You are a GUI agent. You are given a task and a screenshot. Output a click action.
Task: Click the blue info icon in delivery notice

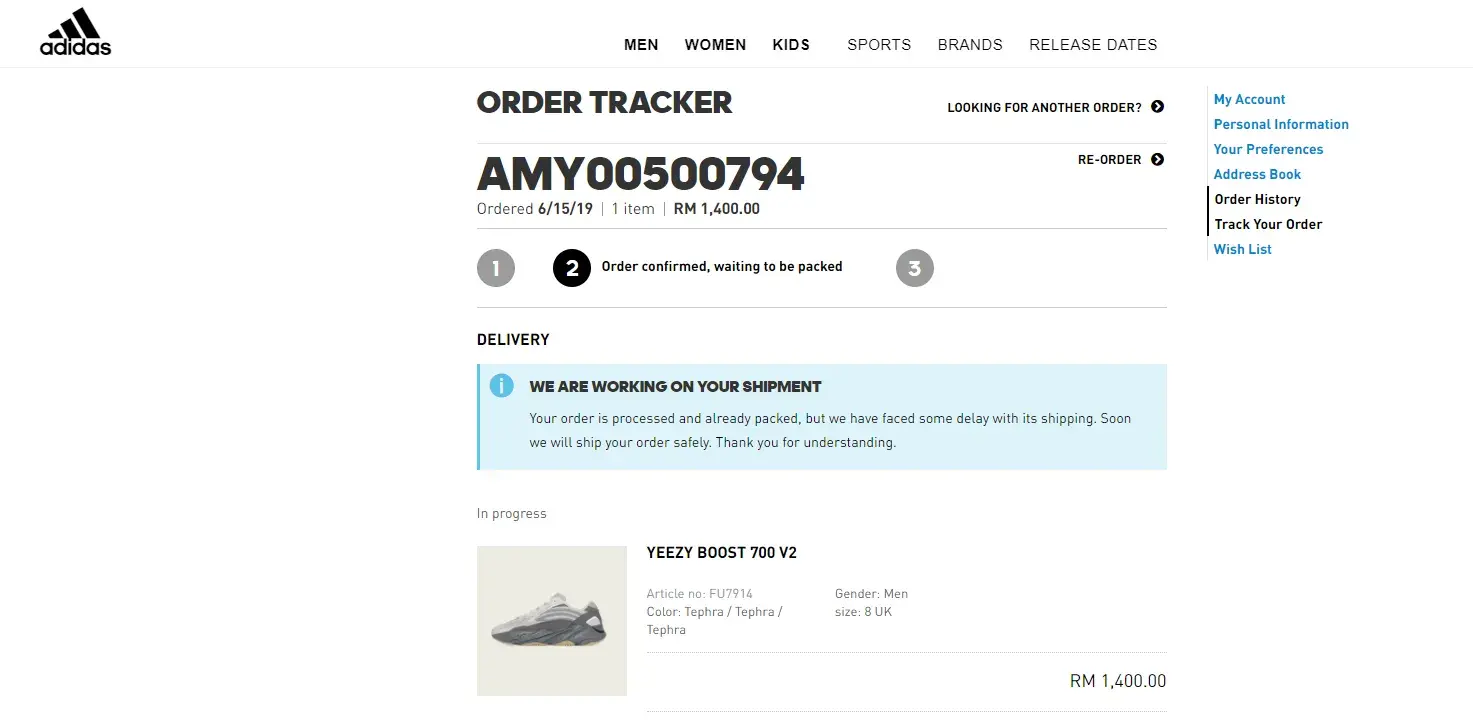point(501,386)
